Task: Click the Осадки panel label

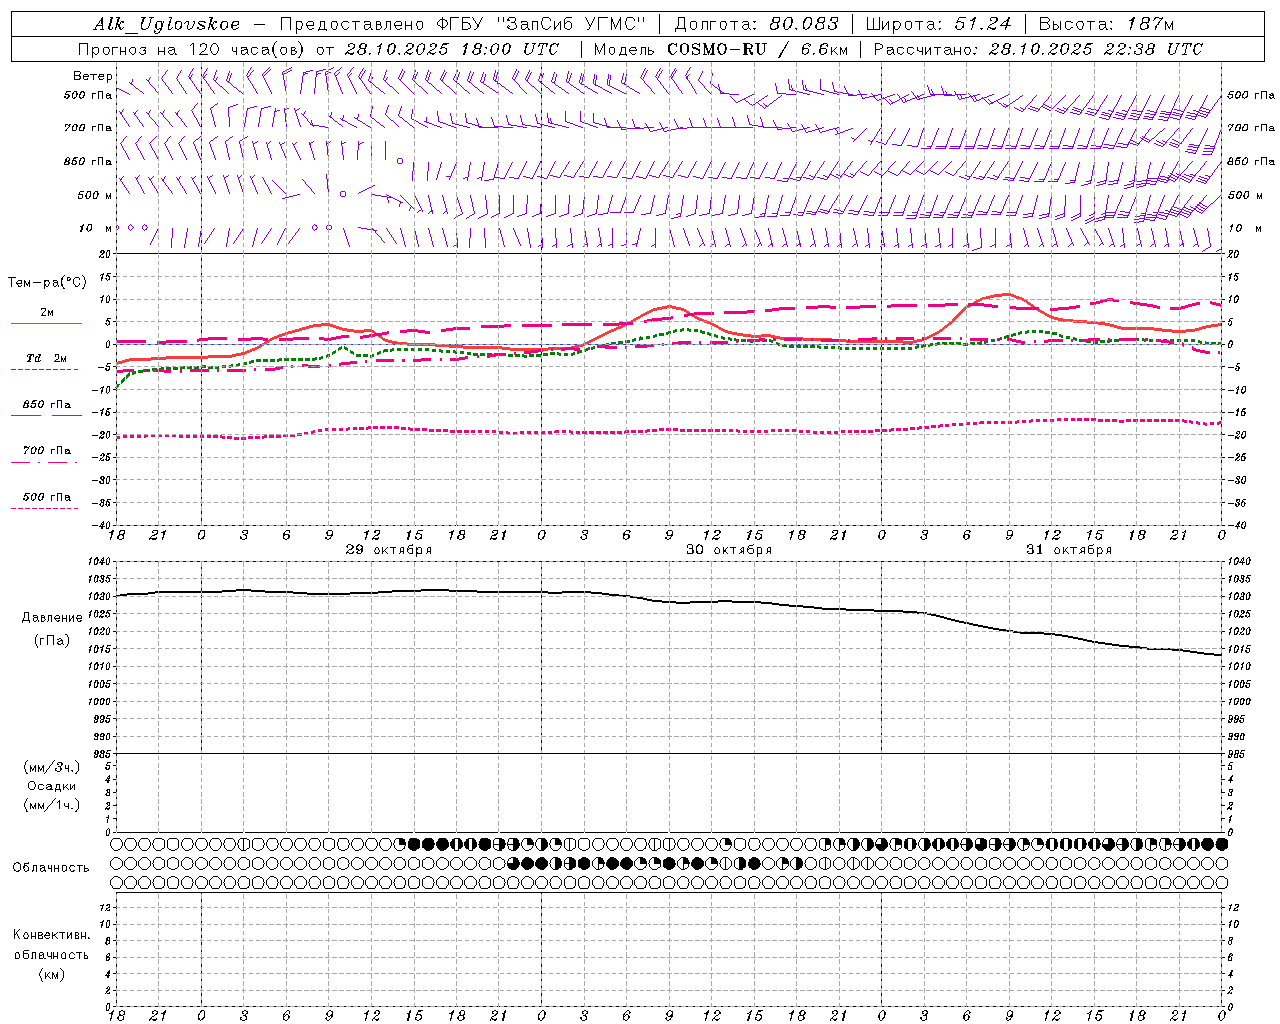Action: [x=52, y=786]
